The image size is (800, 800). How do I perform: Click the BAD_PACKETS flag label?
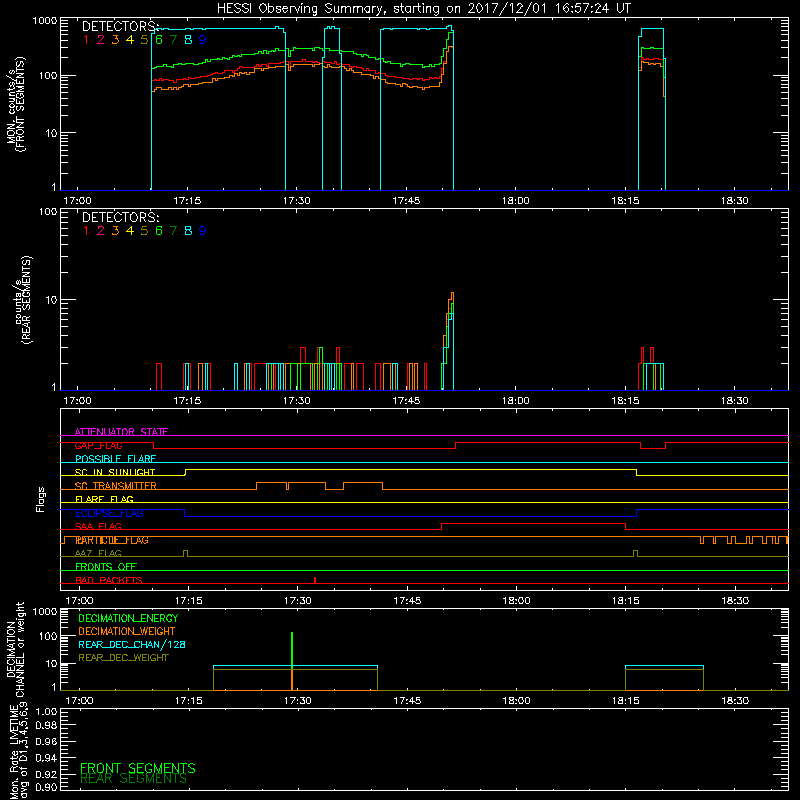(109, 580)
